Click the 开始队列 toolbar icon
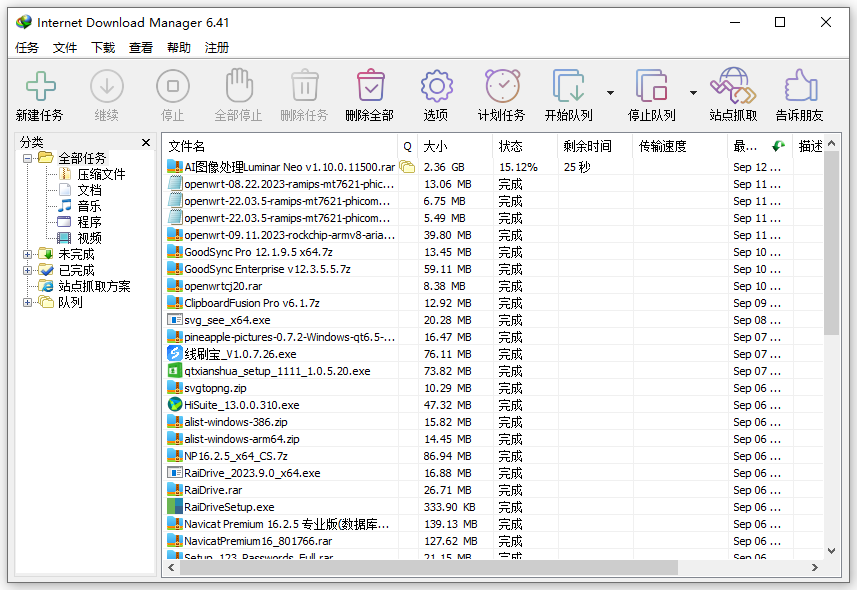This screenshot has height=590, width=857. [x=568, y=86]
